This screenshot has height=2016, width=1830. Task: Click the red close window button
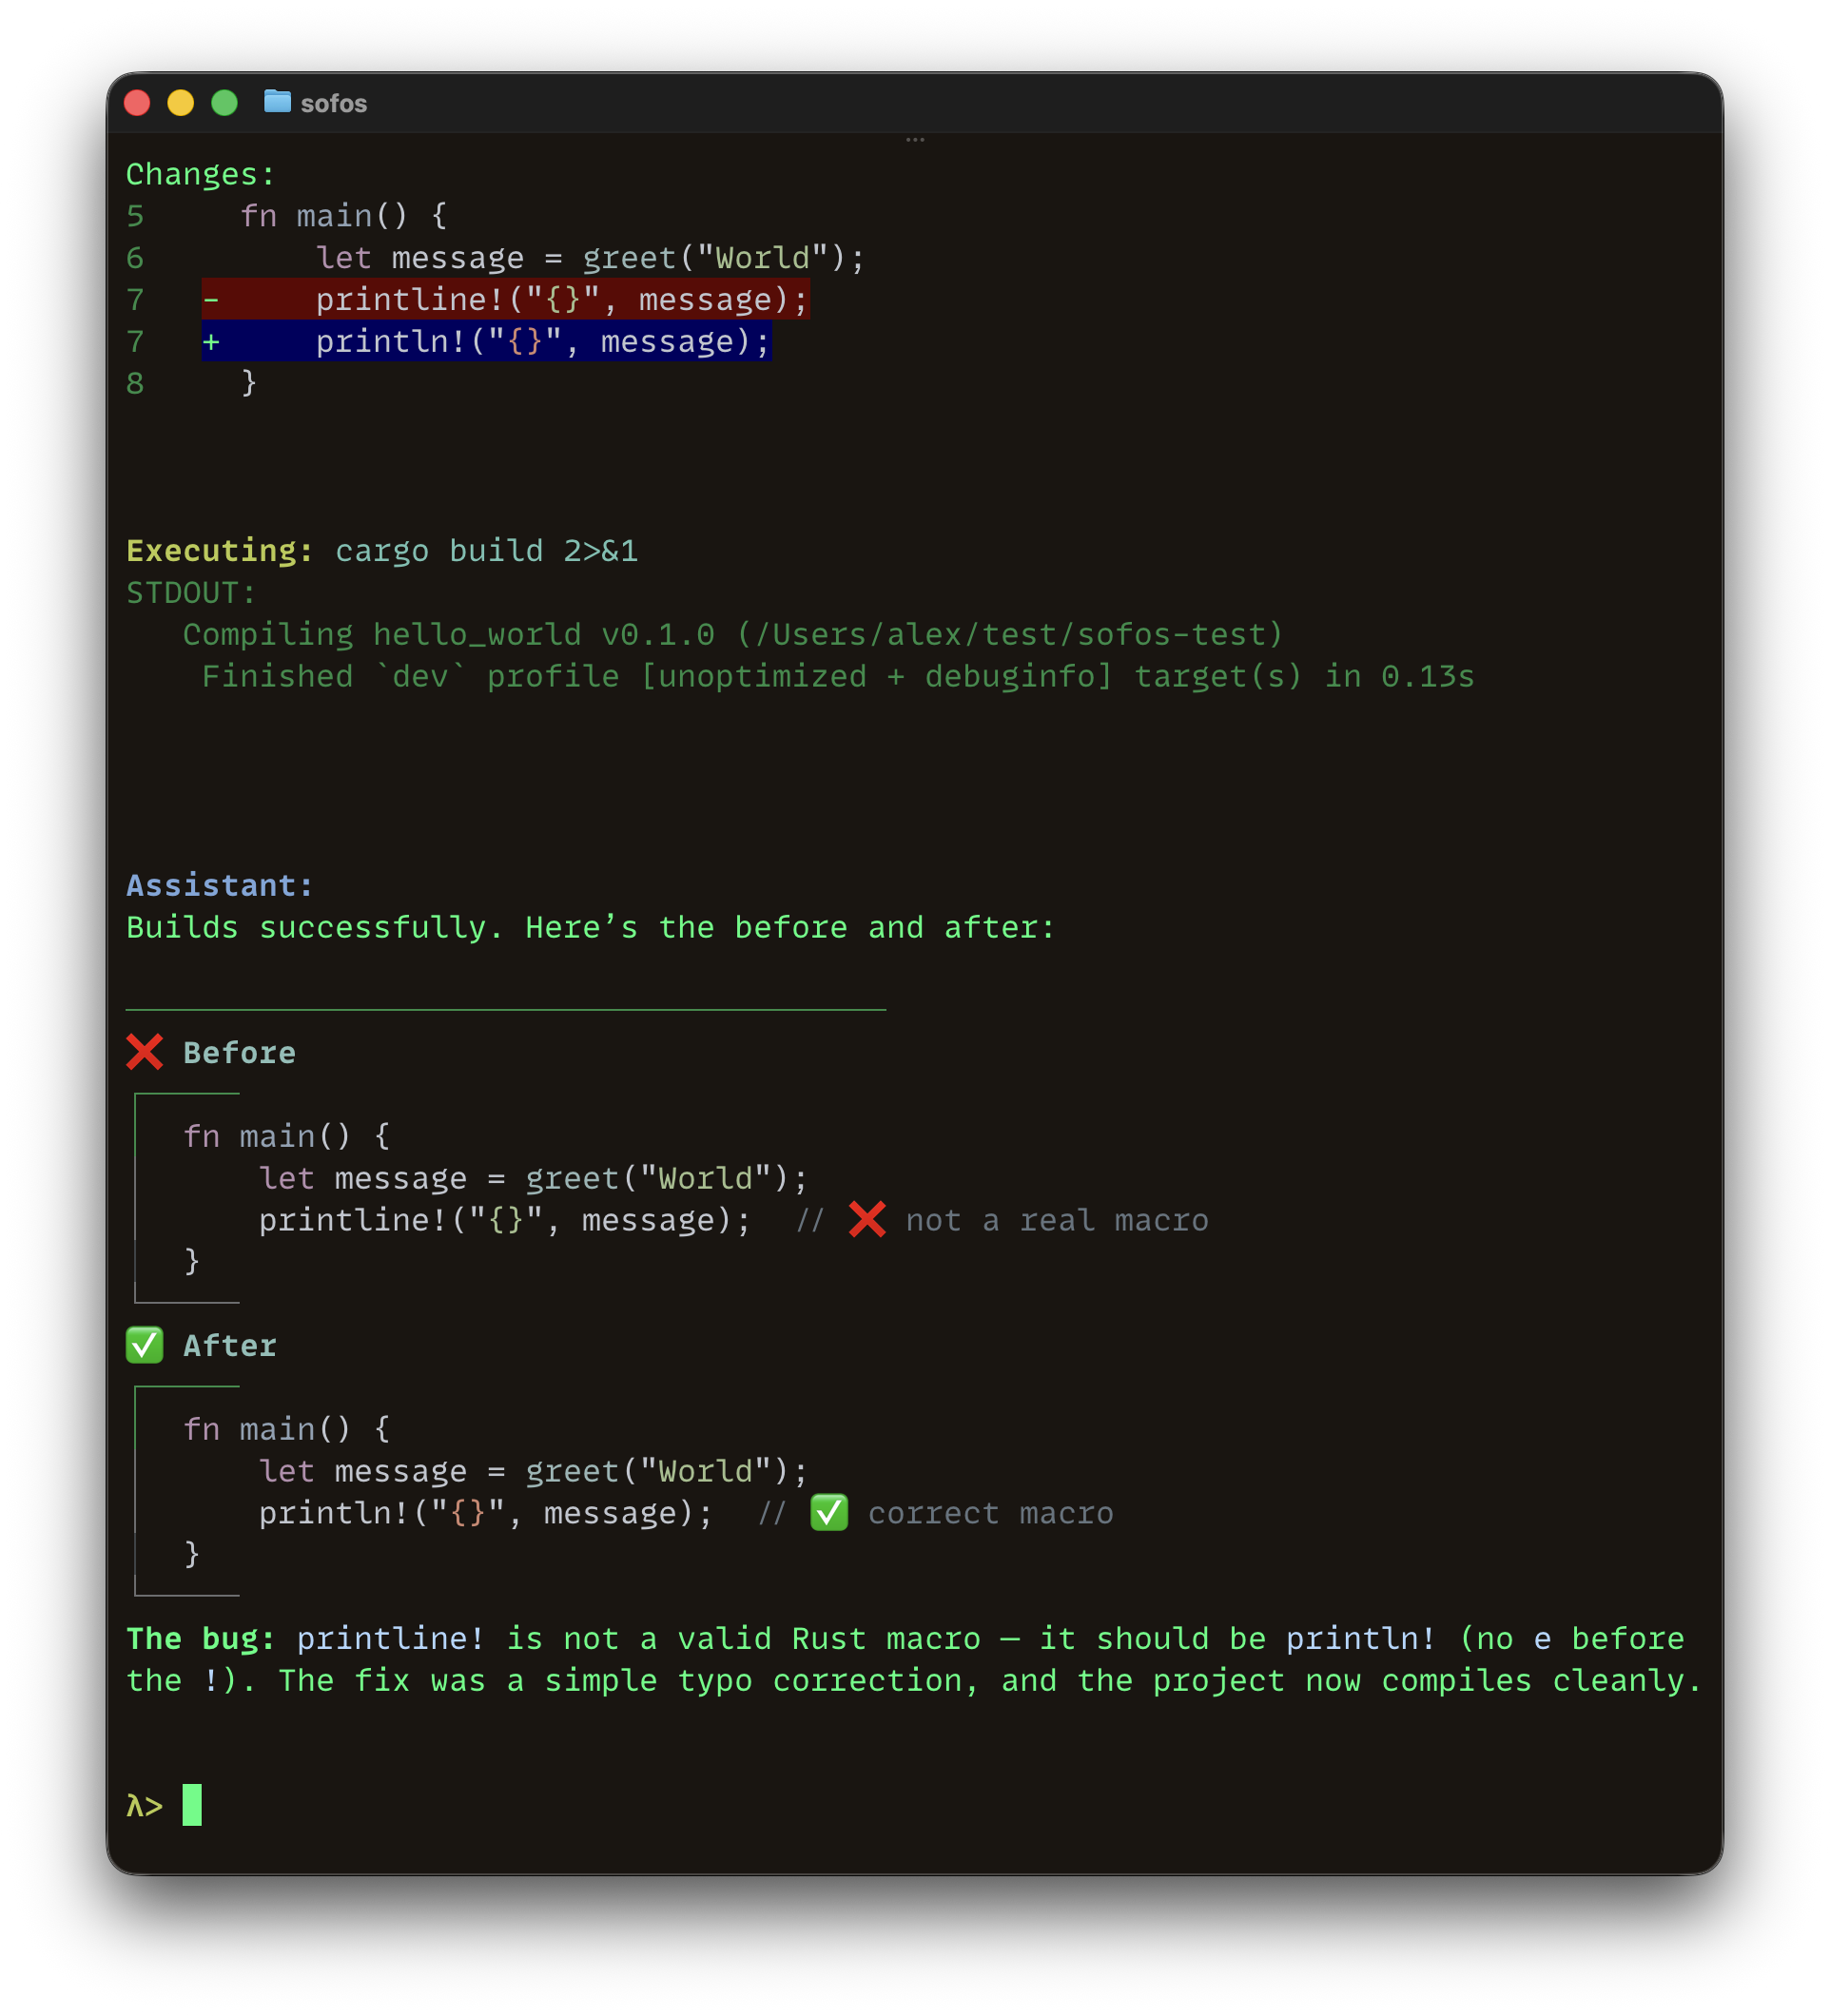point(137,103)
